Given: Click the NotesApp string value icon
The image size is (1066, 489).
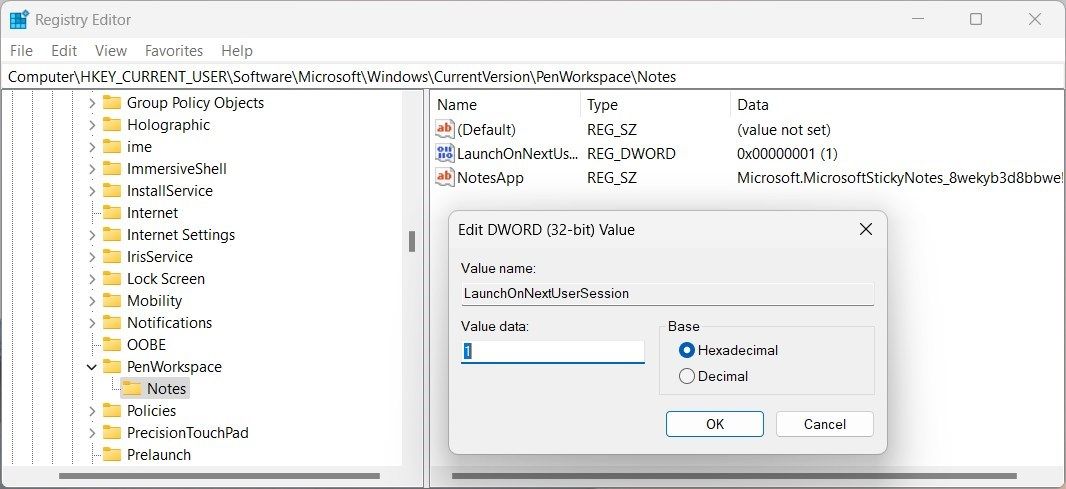Looking at the screenshot, I should pyautogui.click(x=445, y=178).
